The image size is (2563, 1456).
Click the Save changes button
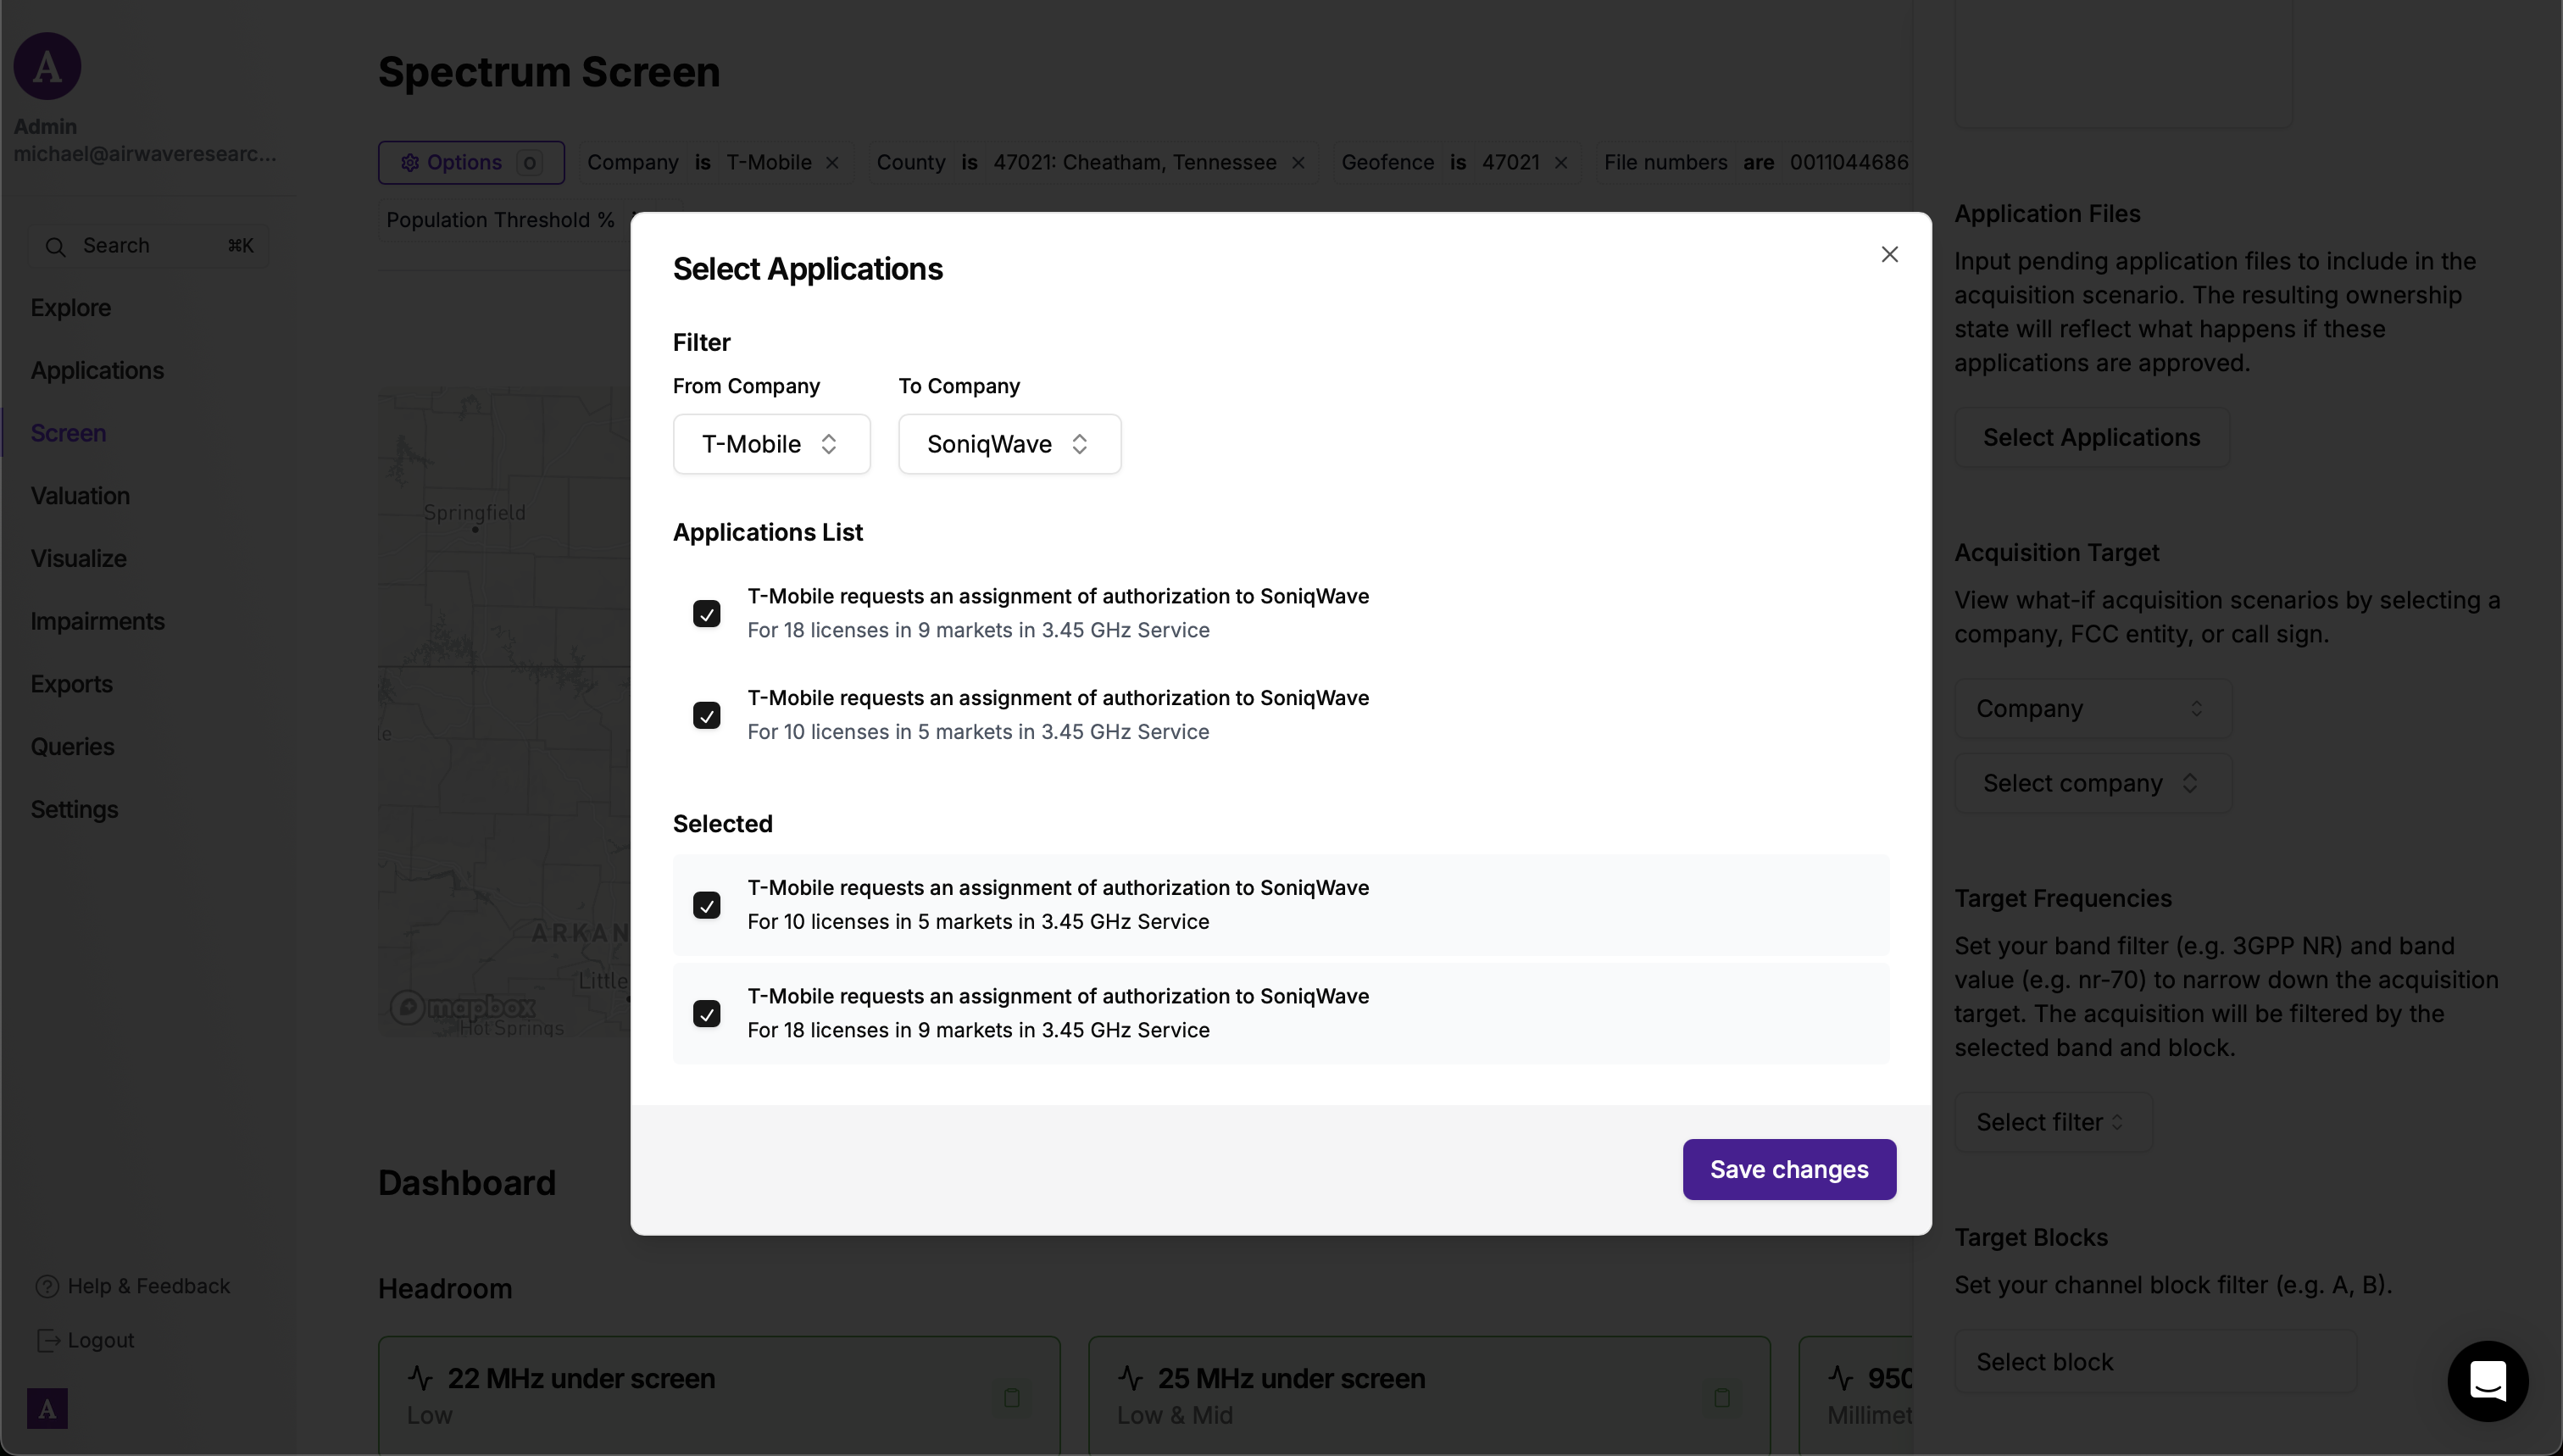(x=1787, y=1169)
